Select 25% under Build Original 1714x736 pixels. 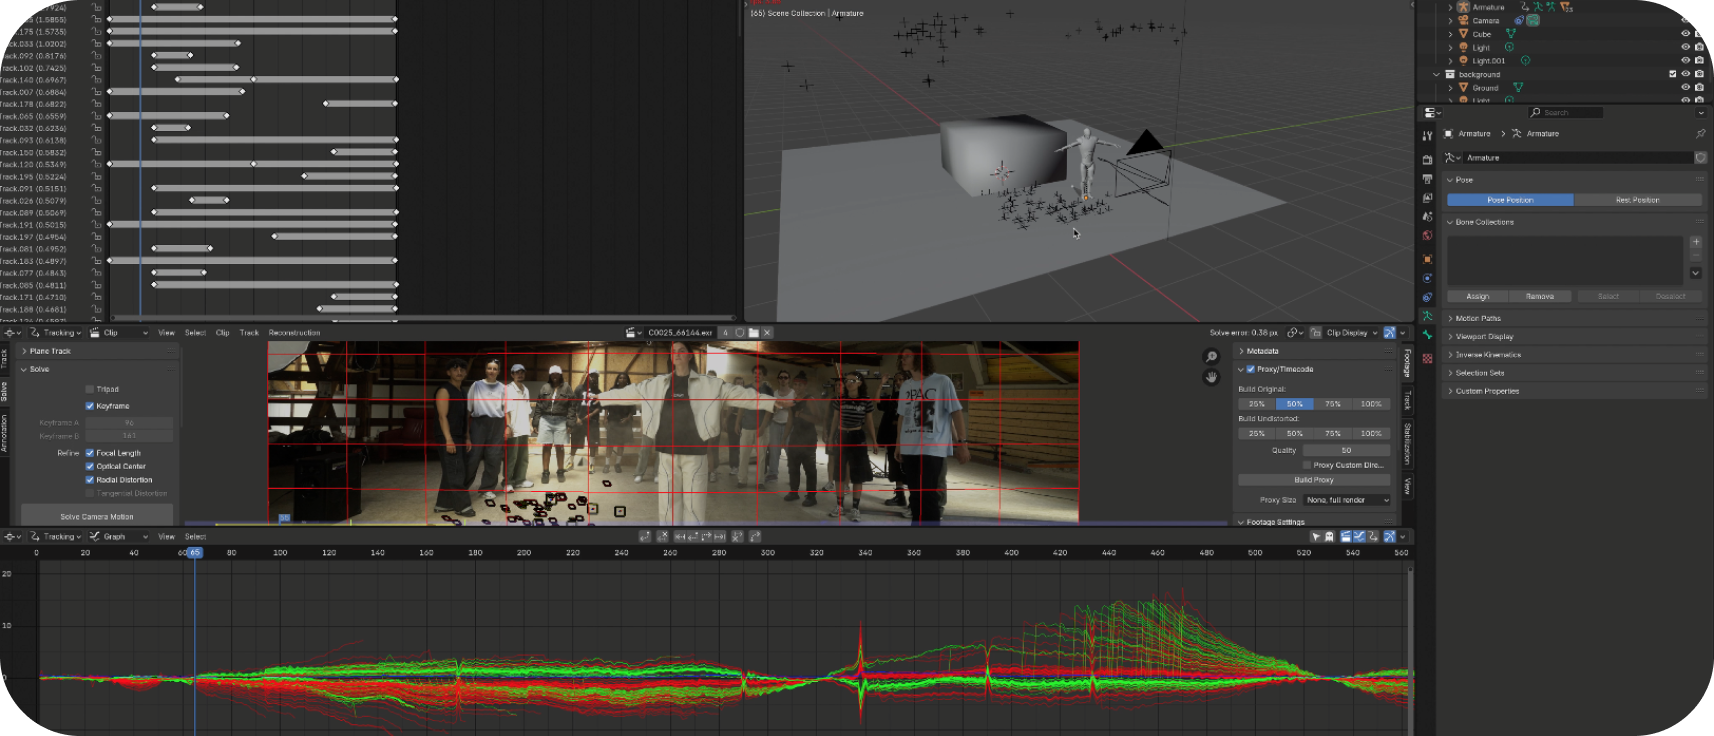coord(1257,404)
